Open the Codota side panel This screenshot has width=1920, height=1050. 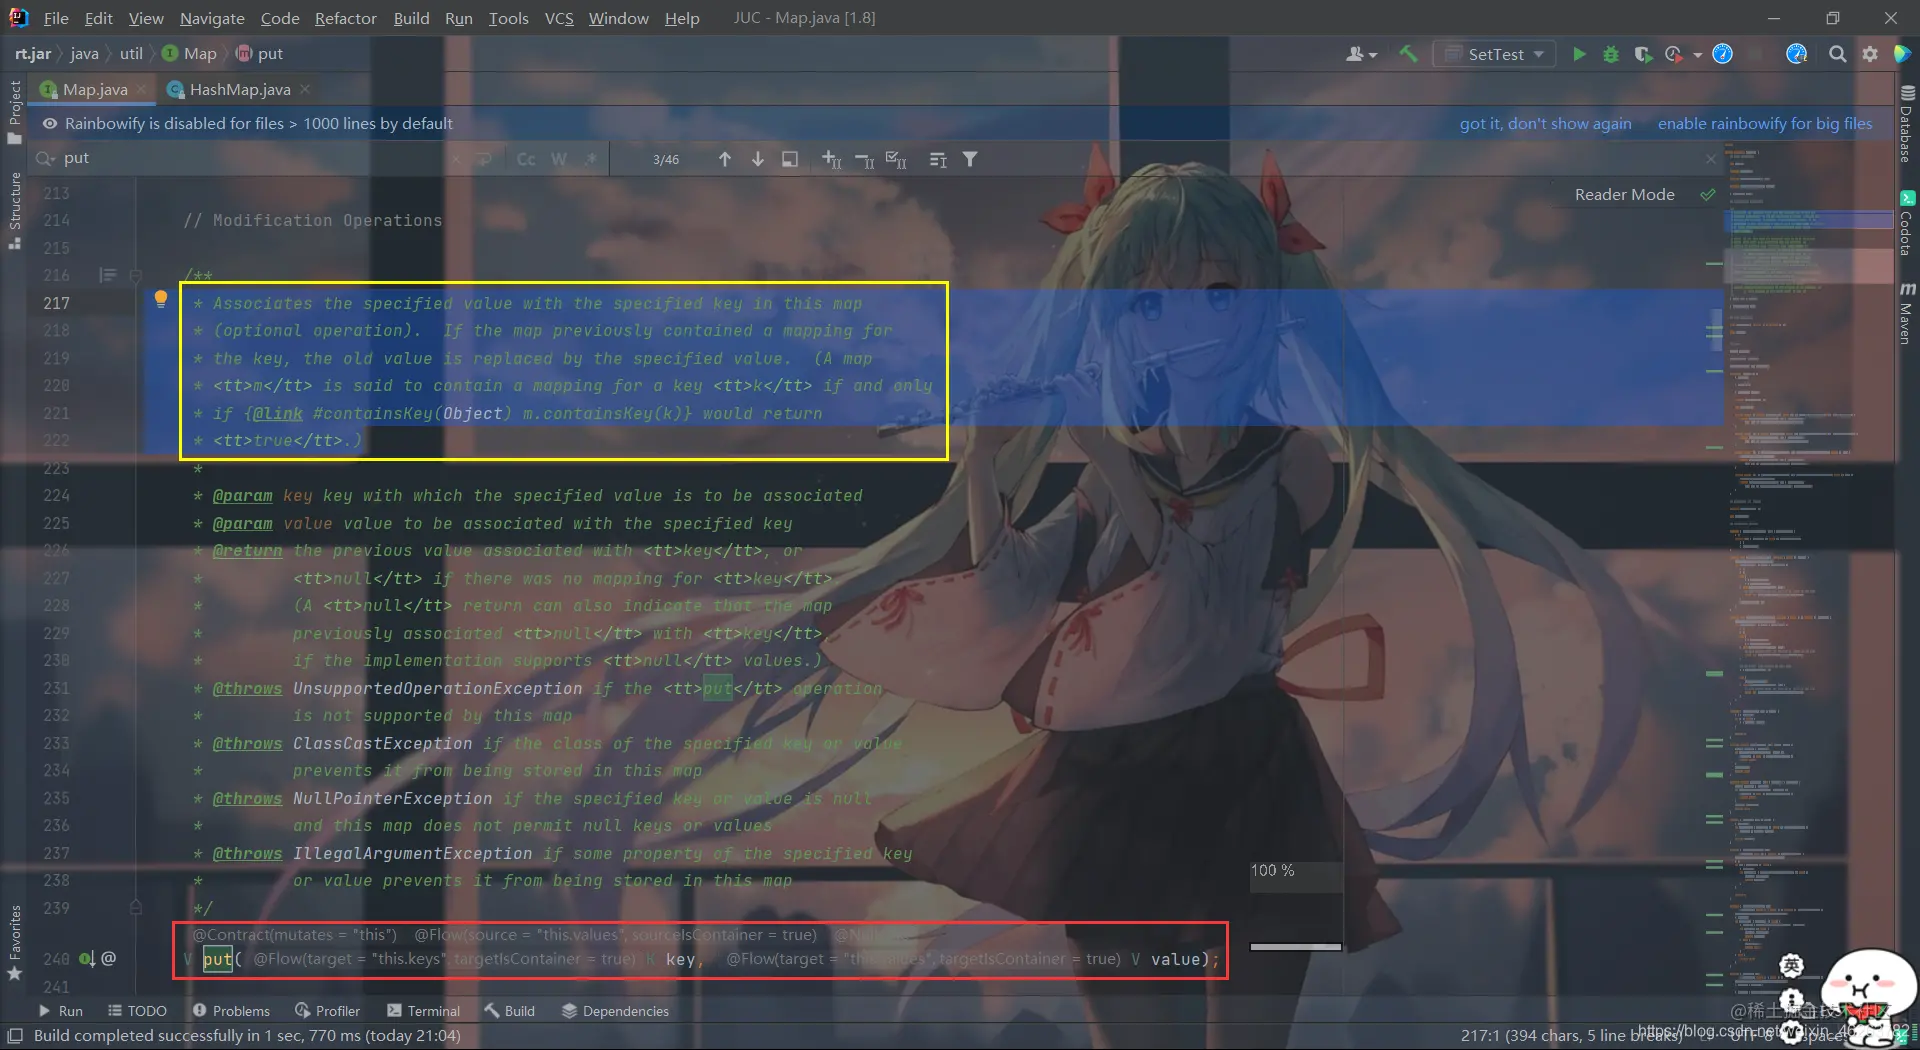[x=1907, y=223]
